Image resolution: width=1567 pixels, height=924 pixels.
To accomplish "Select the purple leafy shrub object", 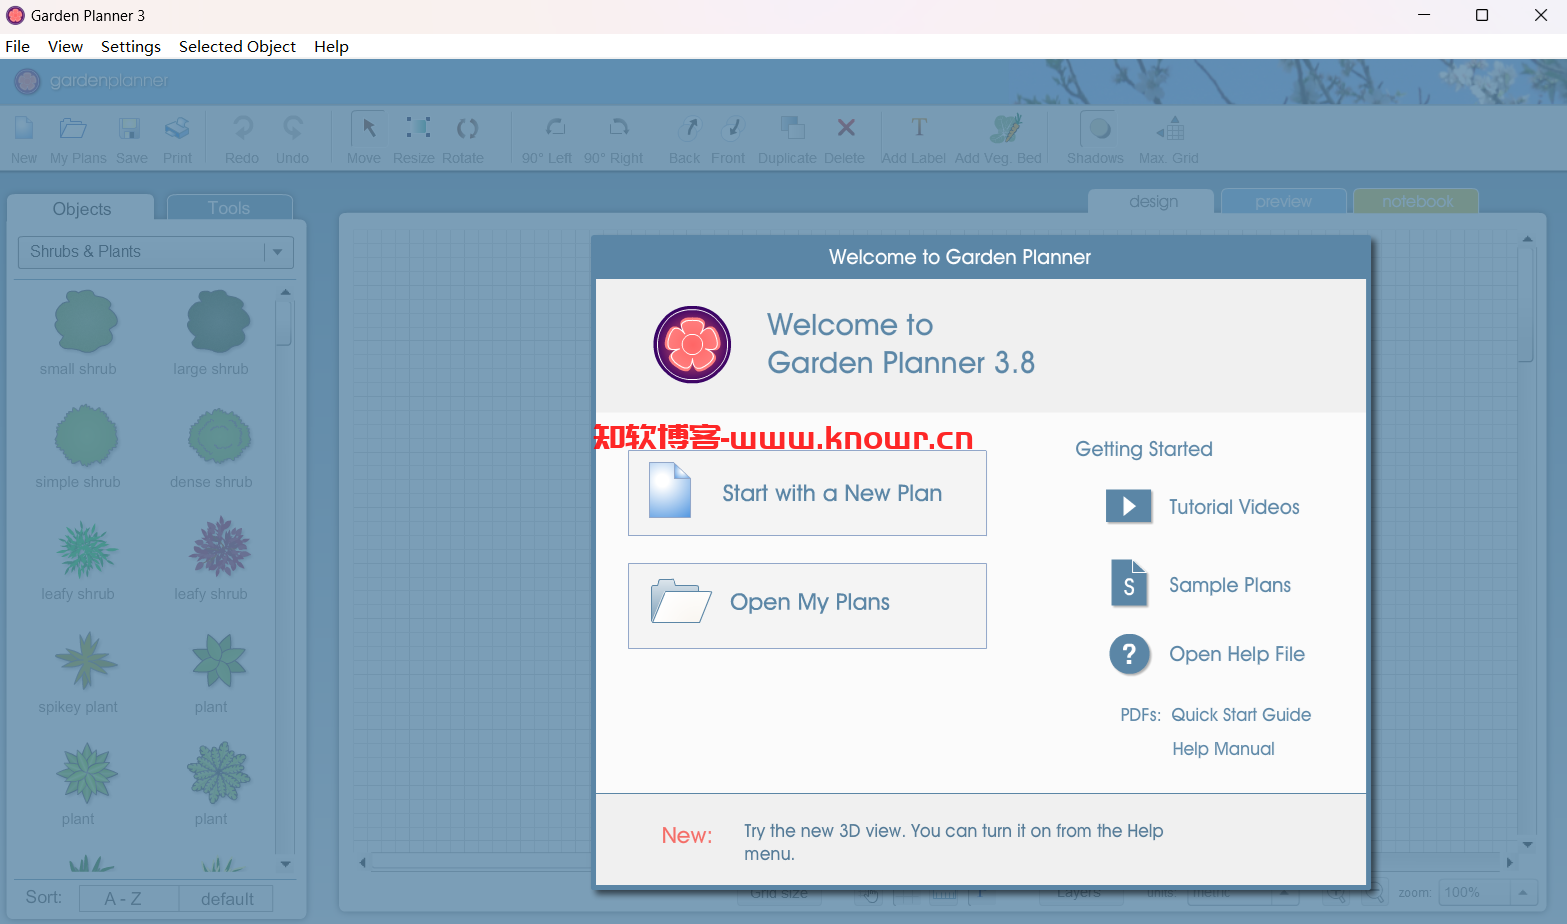I will pyautogui.click(x=218, y=548).
